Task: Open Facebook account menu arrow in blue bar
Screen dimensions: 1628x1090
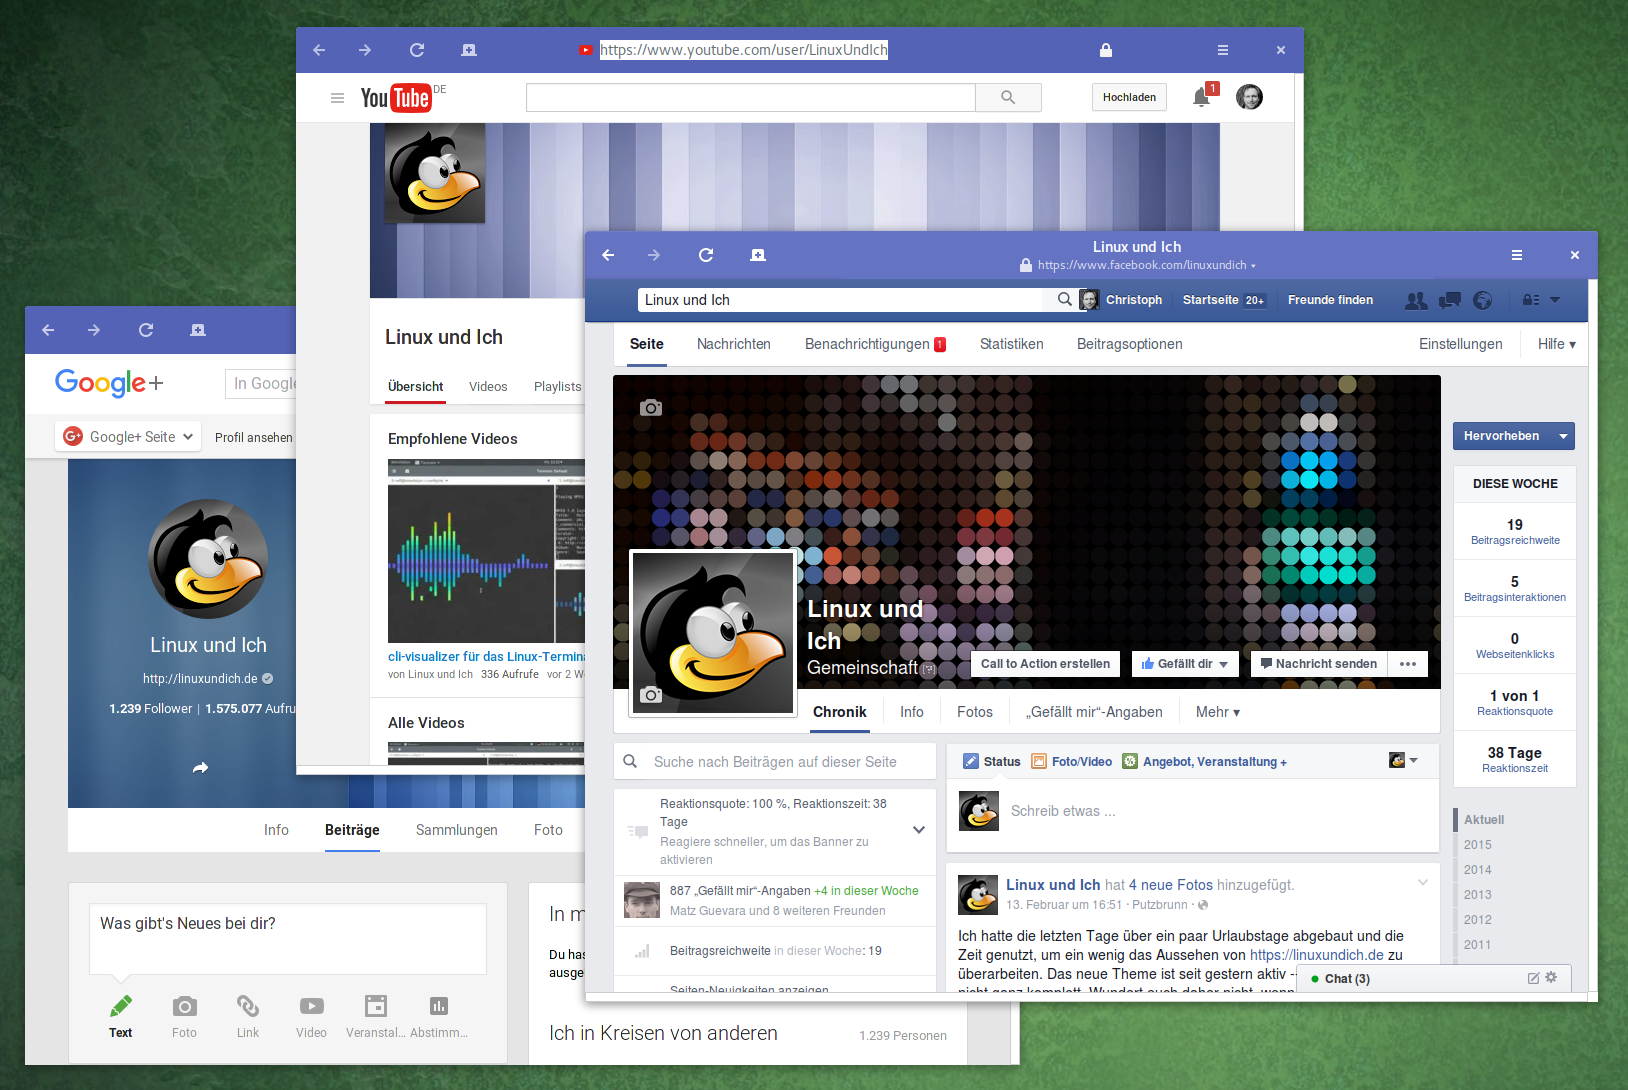Action: click(1555, 300)
